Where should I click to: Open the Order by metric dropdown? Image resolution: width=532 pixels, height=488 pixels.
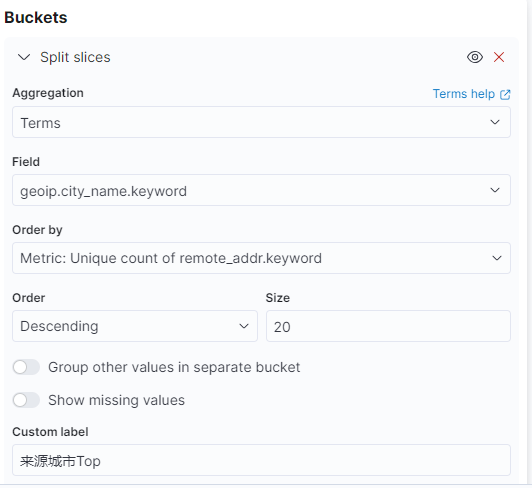(x=261, y=258)
